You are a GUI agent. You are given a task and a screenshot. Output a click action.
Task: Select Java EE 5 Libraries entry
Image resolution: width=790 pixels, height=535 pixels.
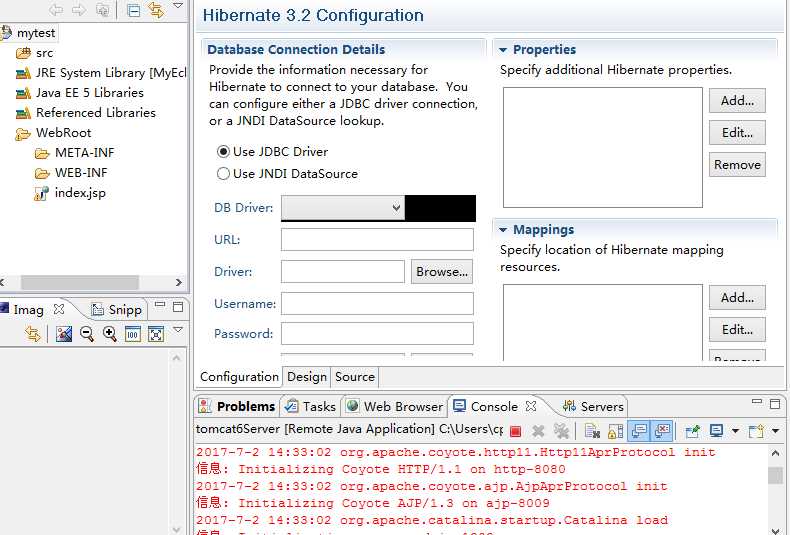(90, 93)
